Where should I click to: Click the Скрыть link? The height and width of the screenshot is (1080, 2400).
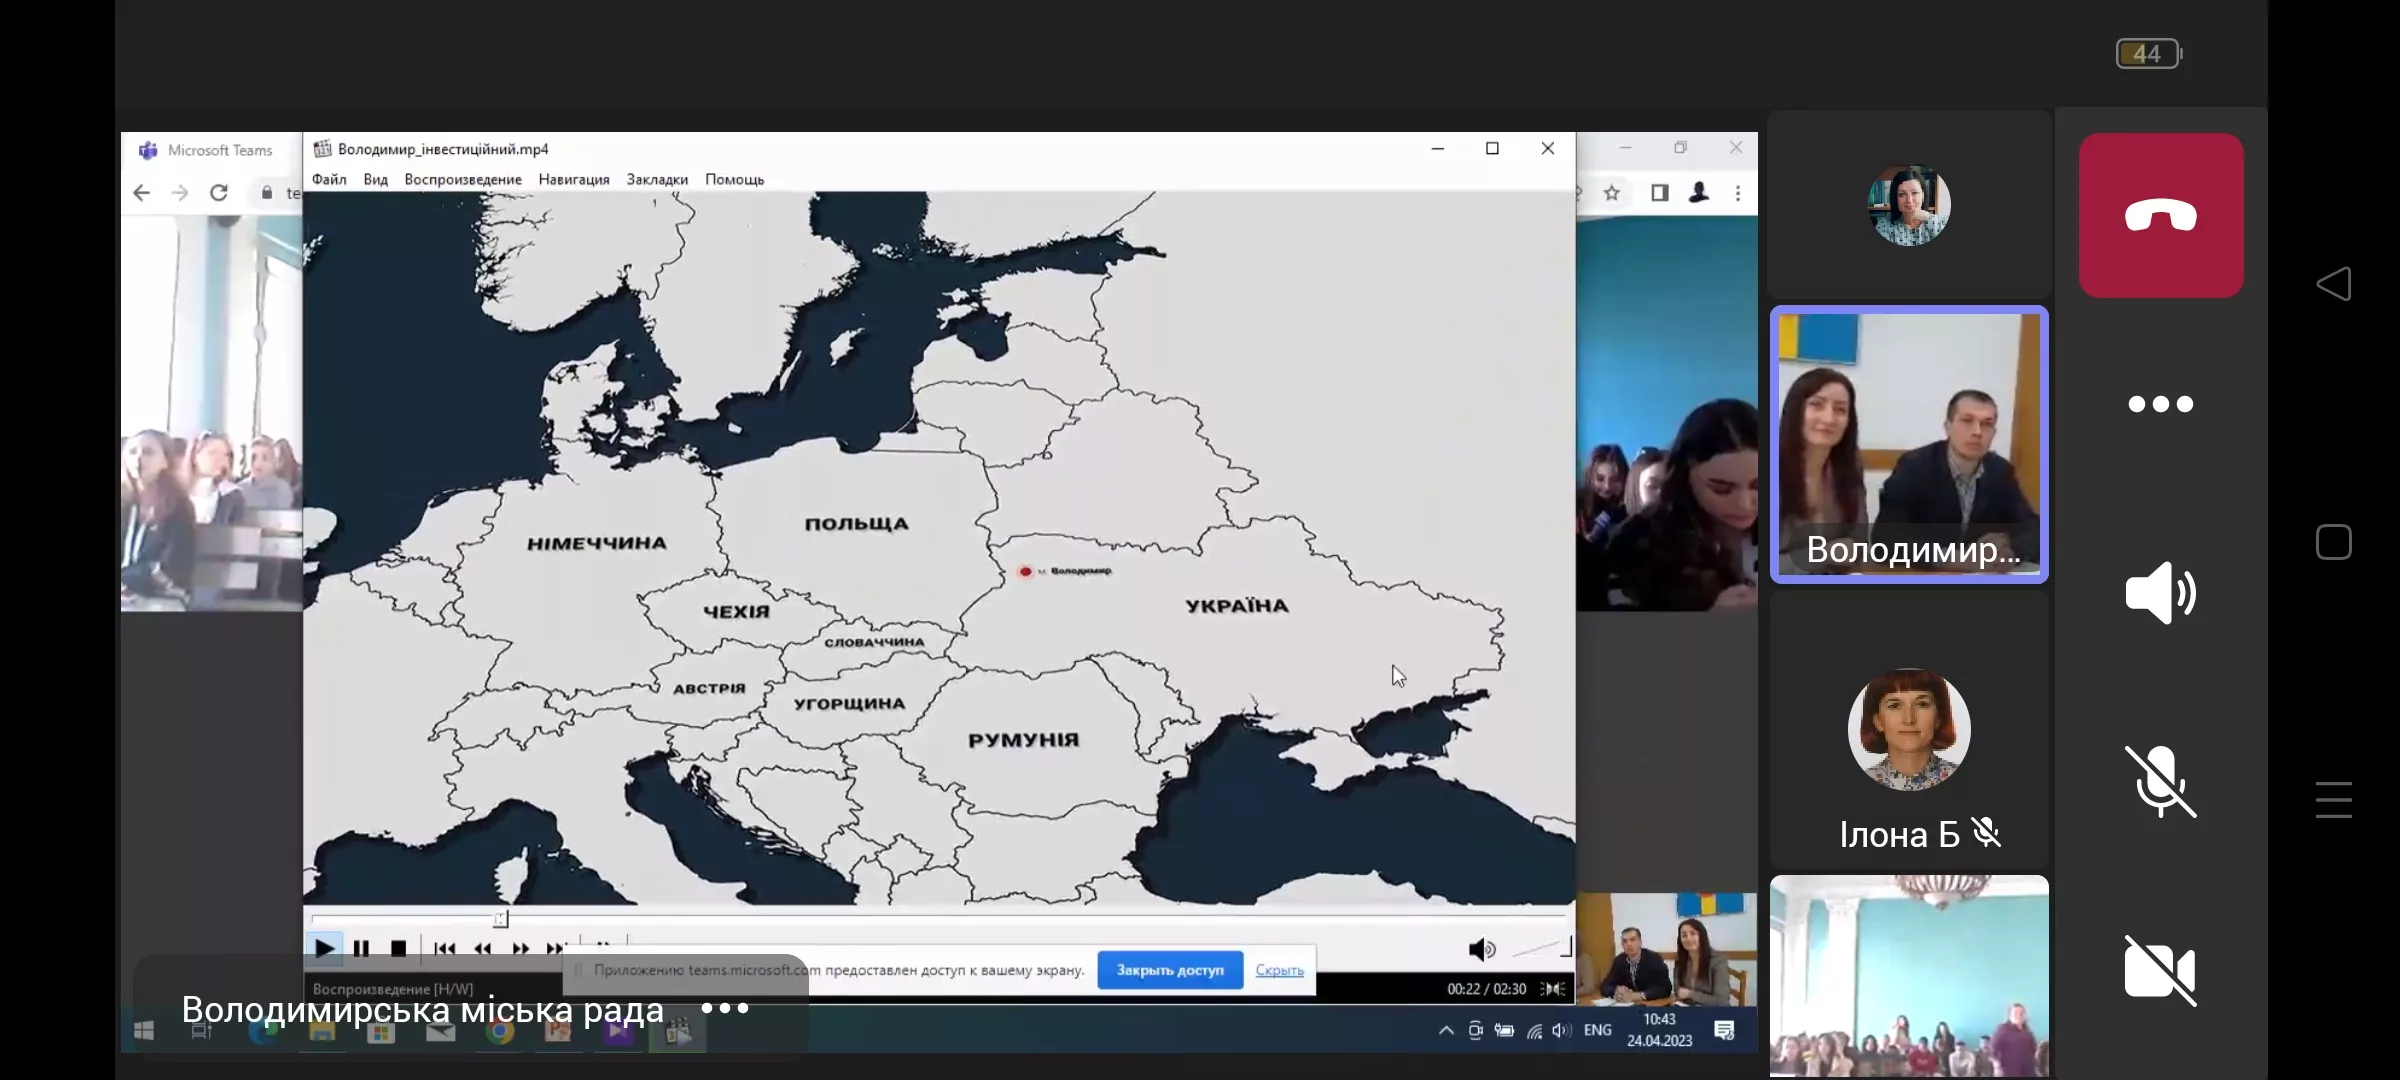point(1279,970)
